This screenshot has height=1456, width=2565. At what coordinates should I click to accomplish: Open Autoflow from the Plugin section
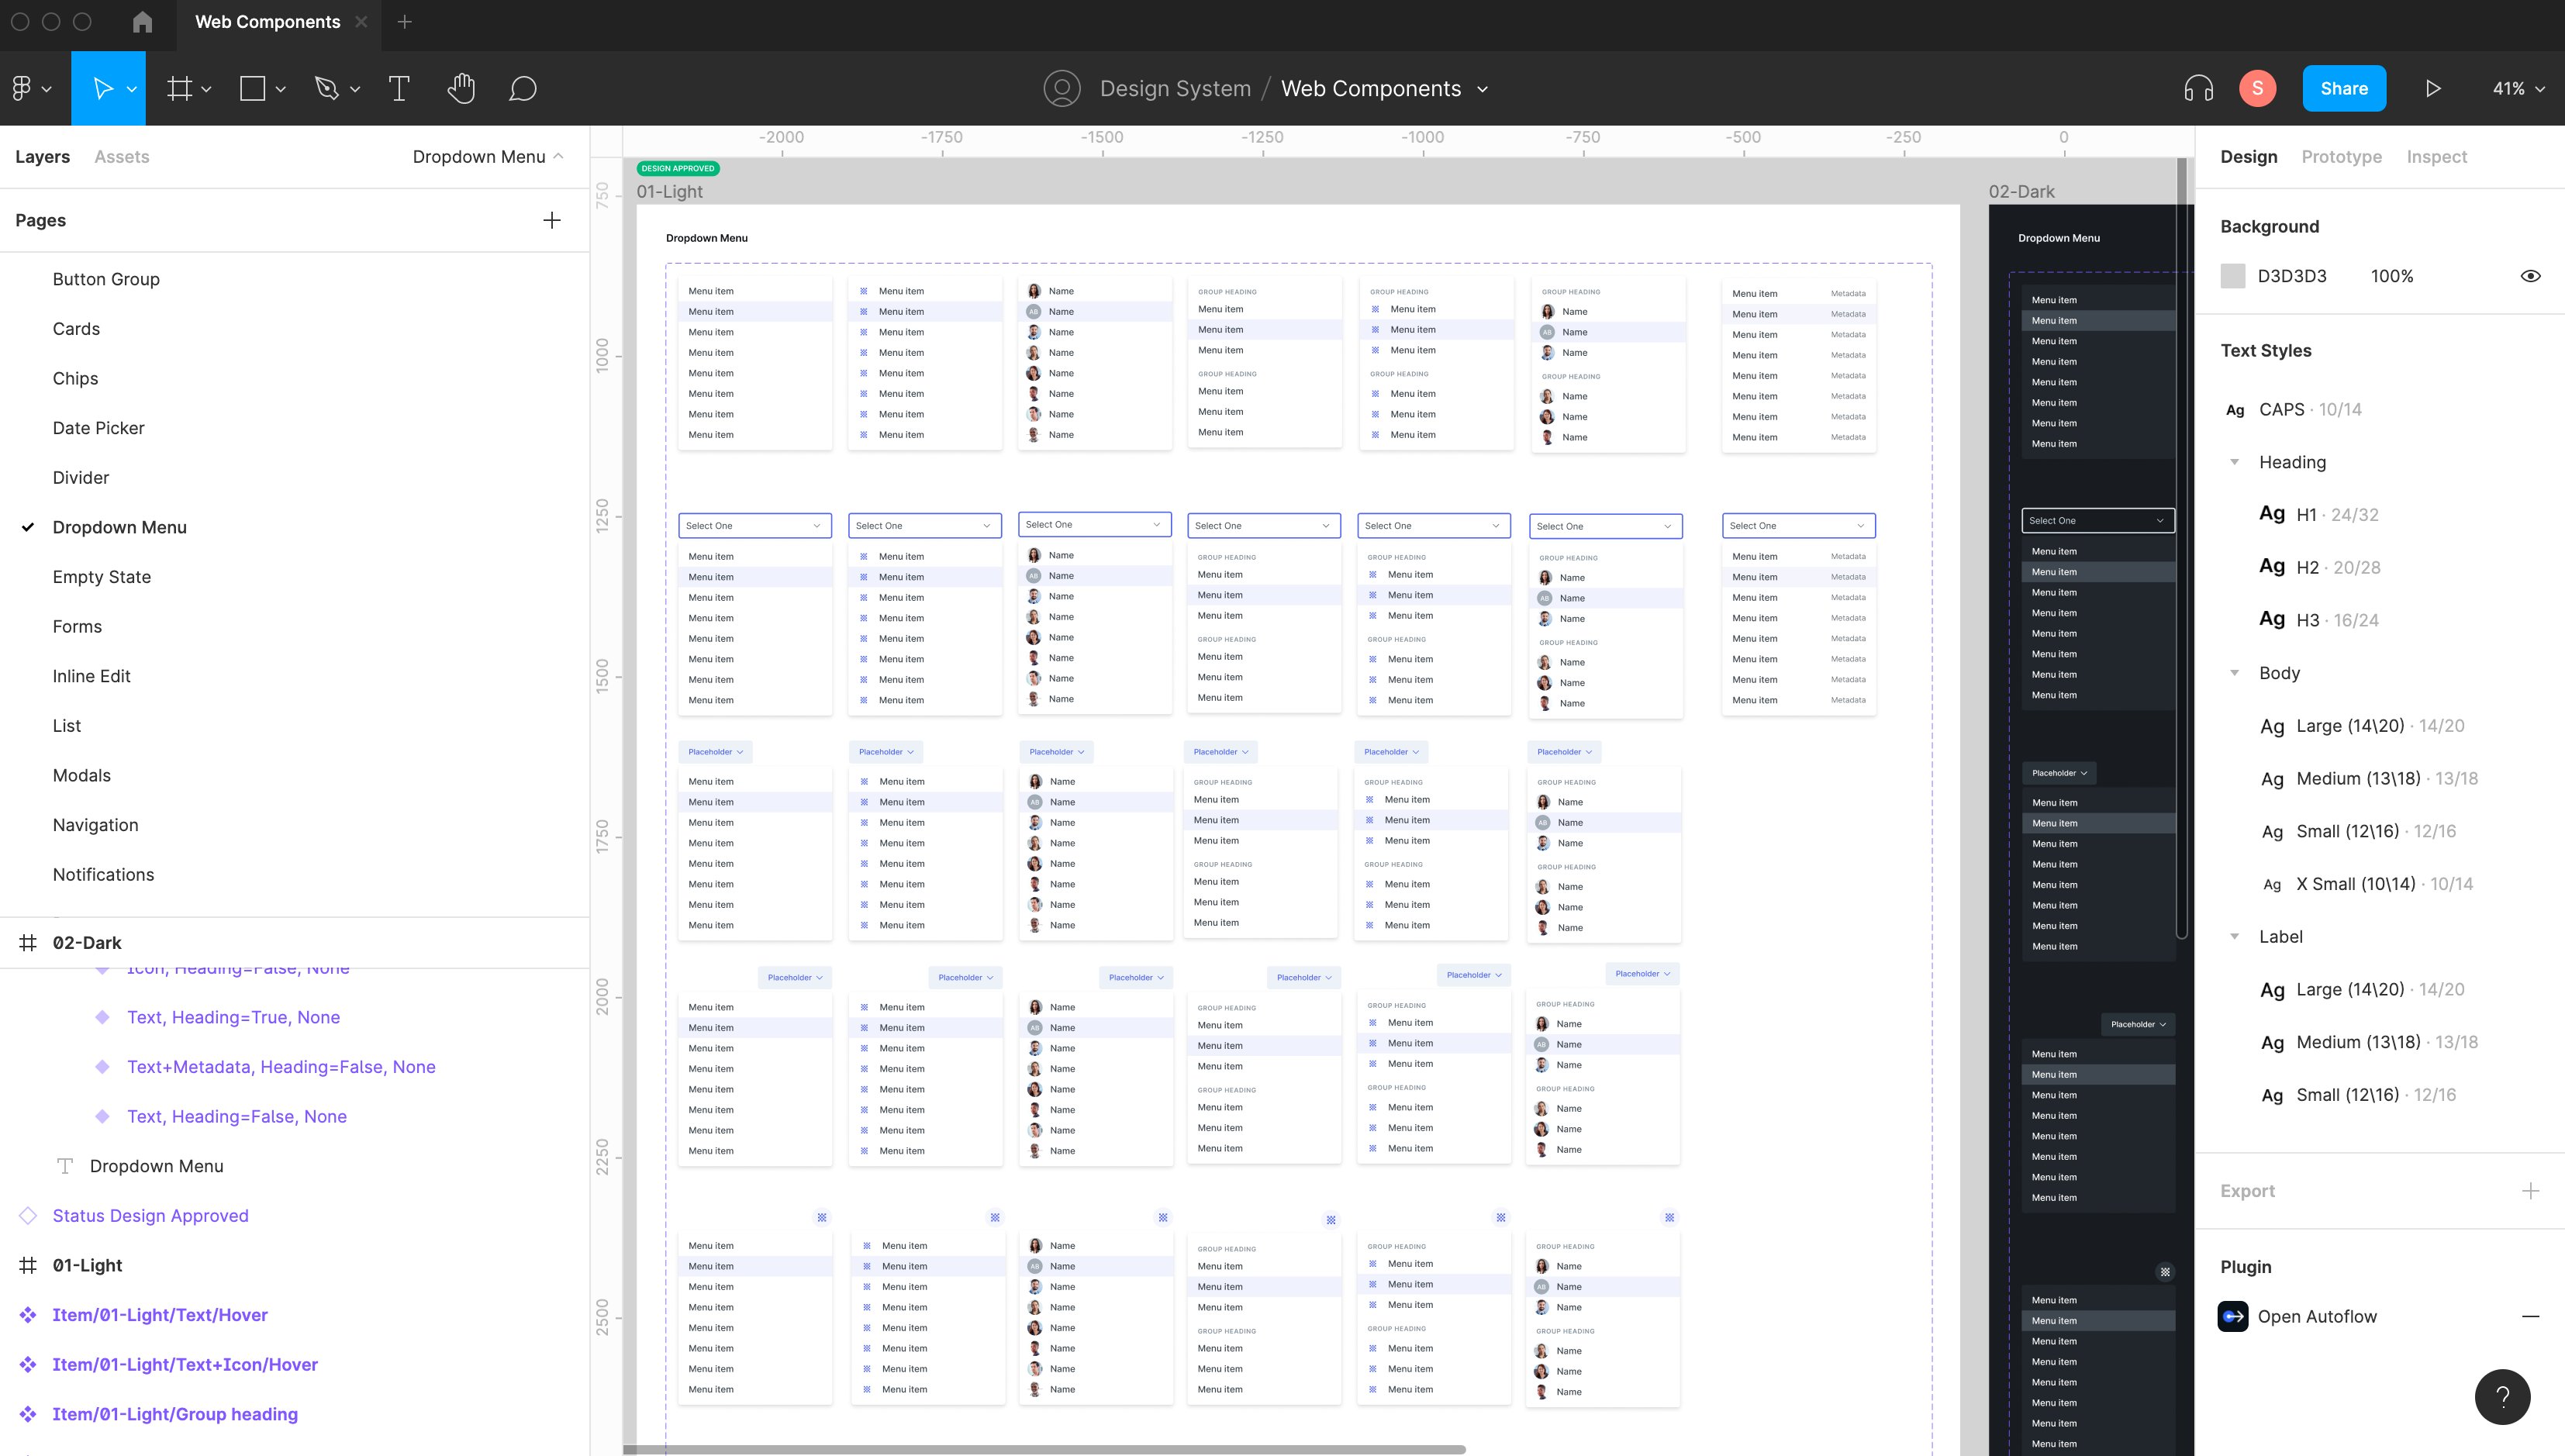point(2317,1316)
